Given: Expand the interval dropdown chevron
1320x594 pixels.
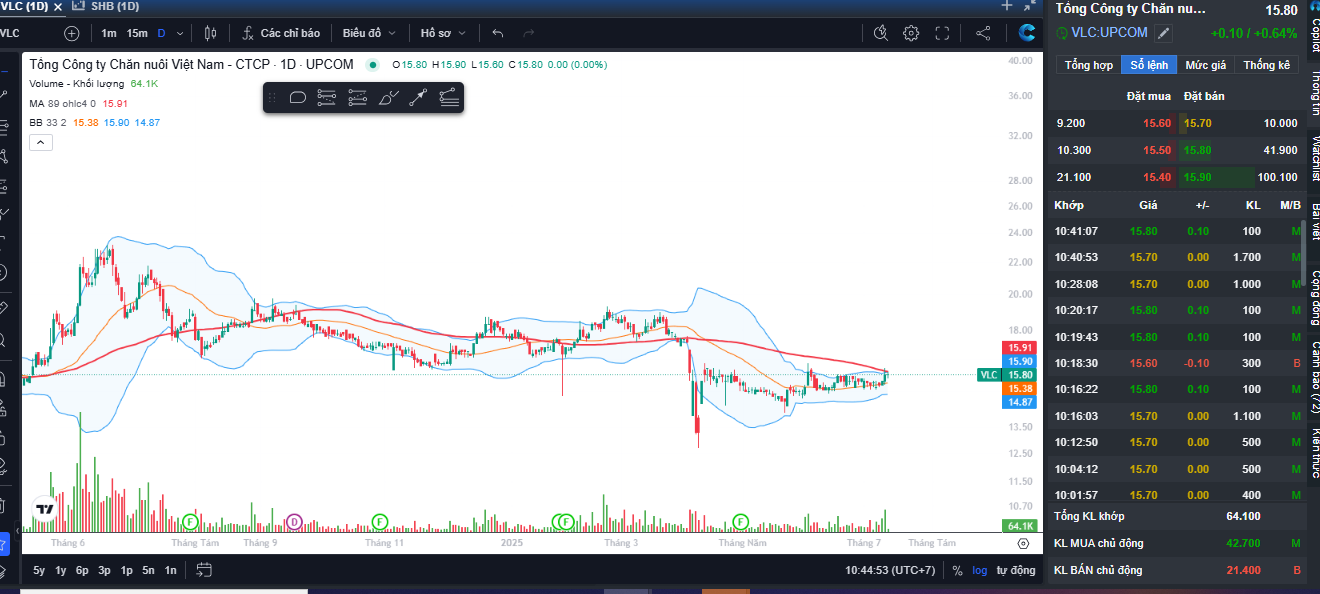Looking at the screenshot, I should pos(180,33).
